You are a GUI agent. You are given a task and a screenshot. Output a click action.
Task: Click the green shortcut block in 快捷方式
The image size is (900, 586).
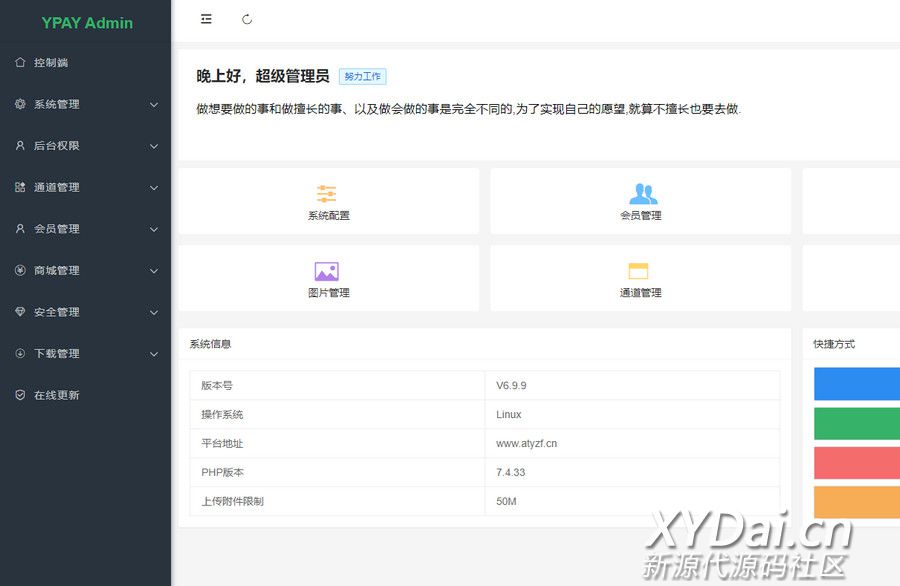(856, 424)
